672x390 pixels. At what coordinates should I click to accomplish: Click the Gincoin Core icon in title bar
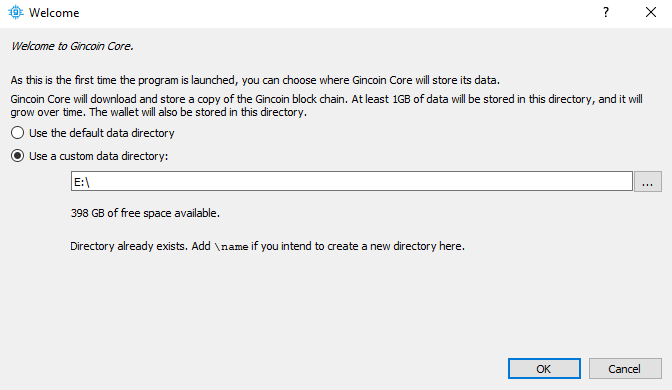(16, 12)
